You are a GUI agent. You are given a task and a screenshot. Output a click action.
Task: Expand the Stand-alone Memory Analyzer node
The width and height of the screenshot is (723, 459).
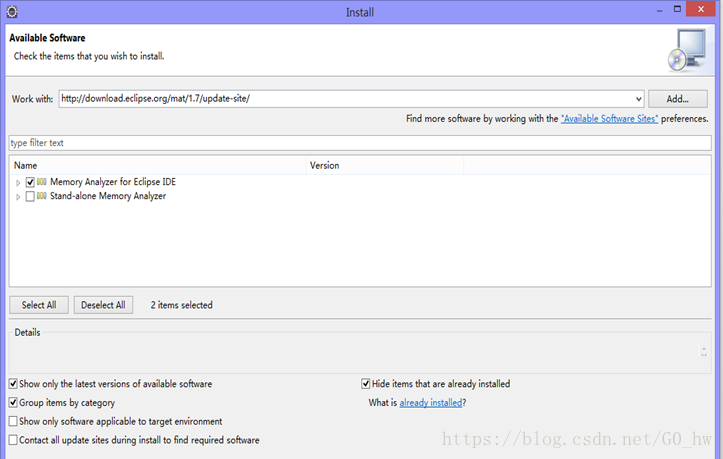pos(18,197)
